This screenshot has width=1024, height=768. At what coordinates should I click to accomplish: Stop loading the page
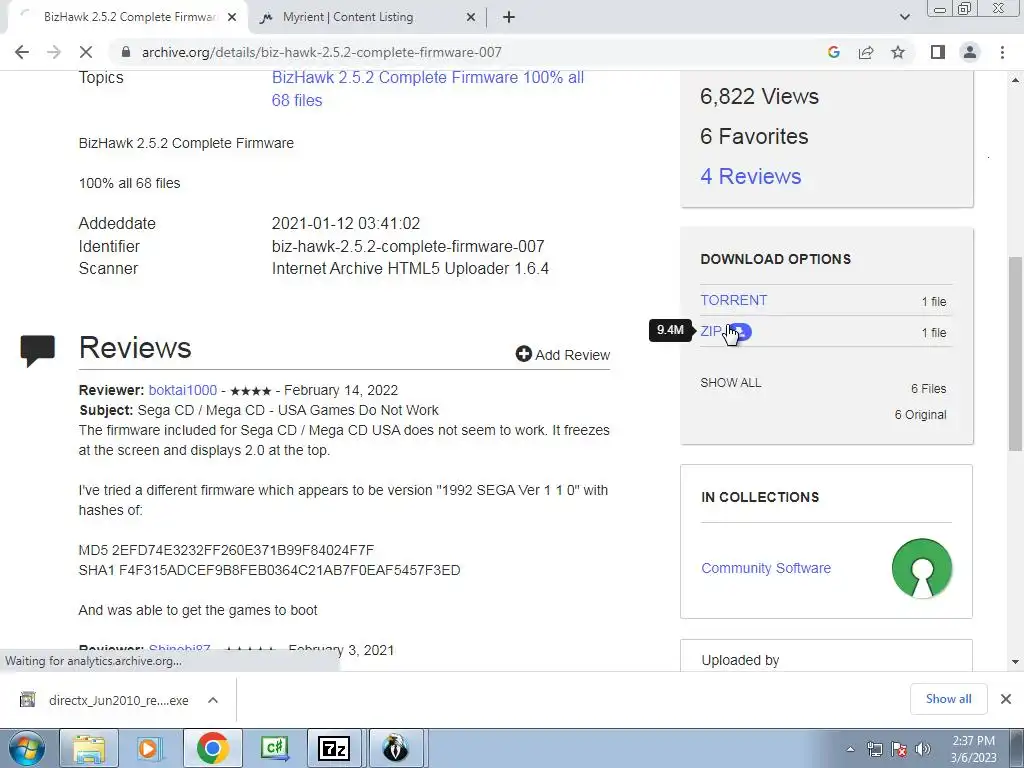point(86,52)
